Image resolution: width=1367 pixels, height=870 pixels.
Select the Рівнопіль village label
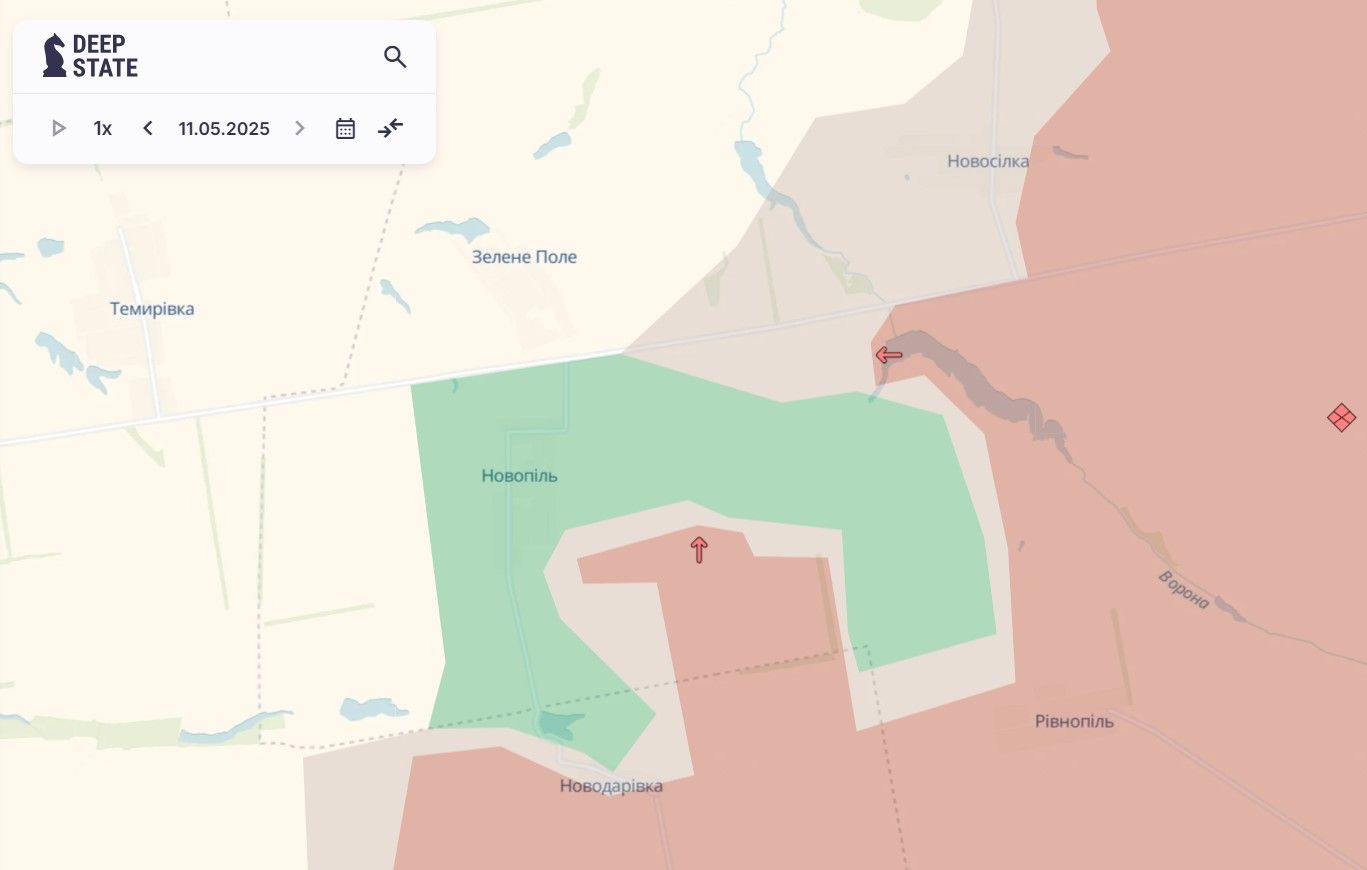[1074, 721]
